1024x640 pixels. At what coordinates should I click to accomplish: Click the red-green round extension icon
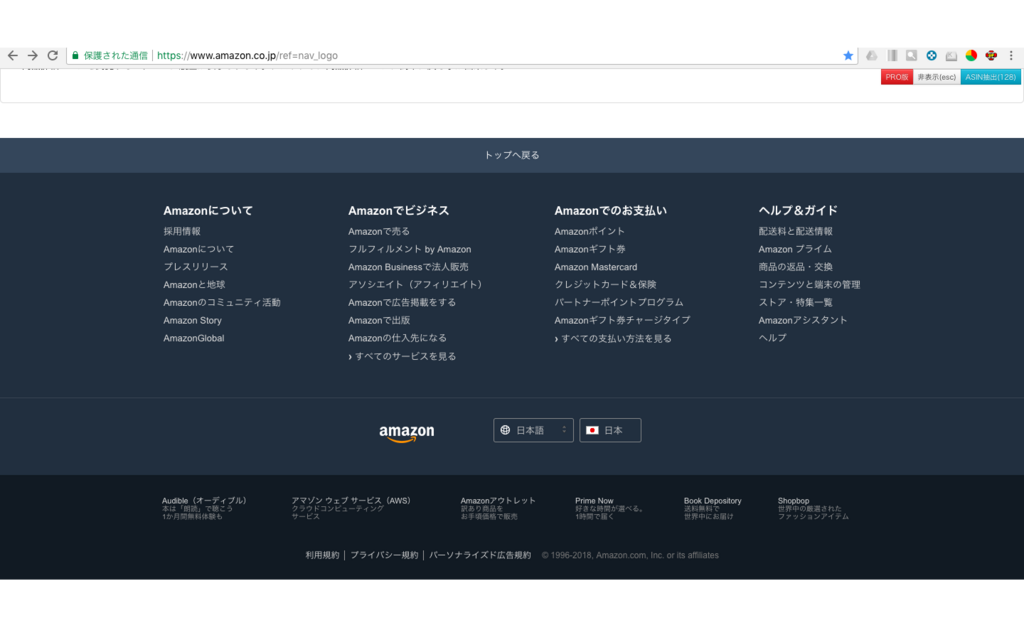point(971,56)
